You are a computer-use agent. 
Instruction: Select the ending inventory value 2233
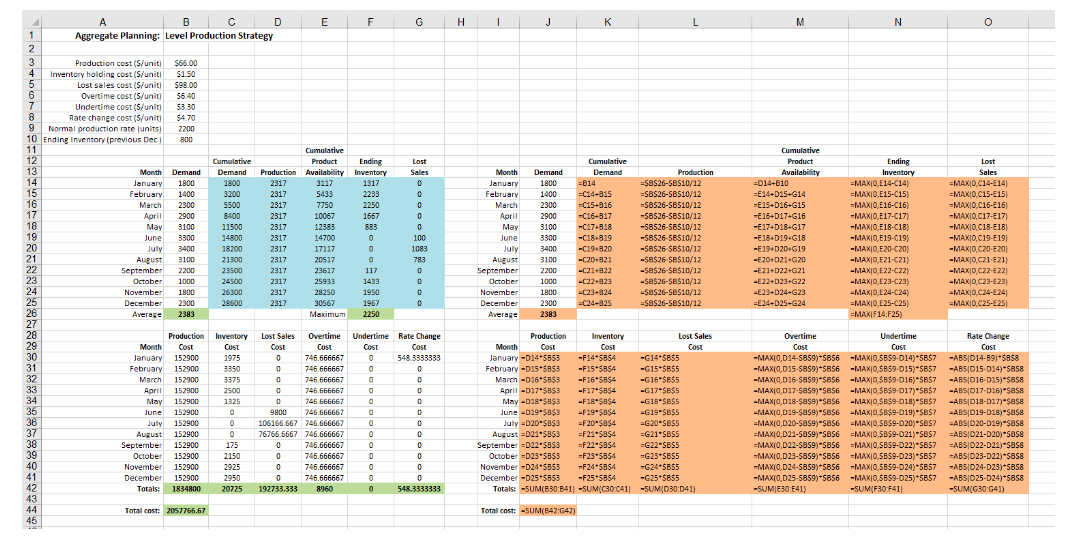370,194
